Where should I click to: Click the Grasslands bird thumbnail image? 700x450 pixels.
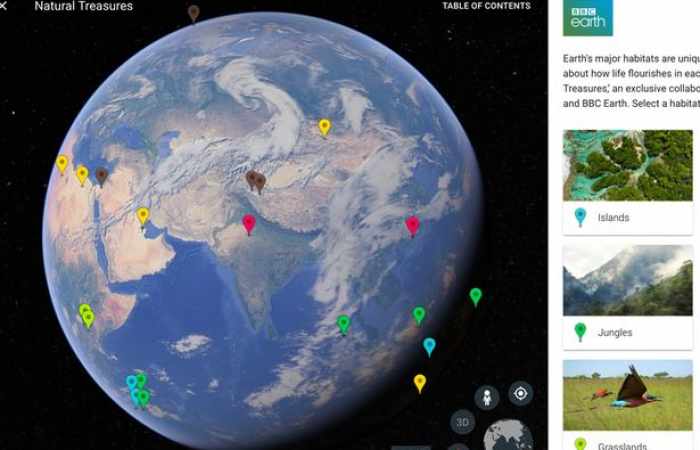628,395
